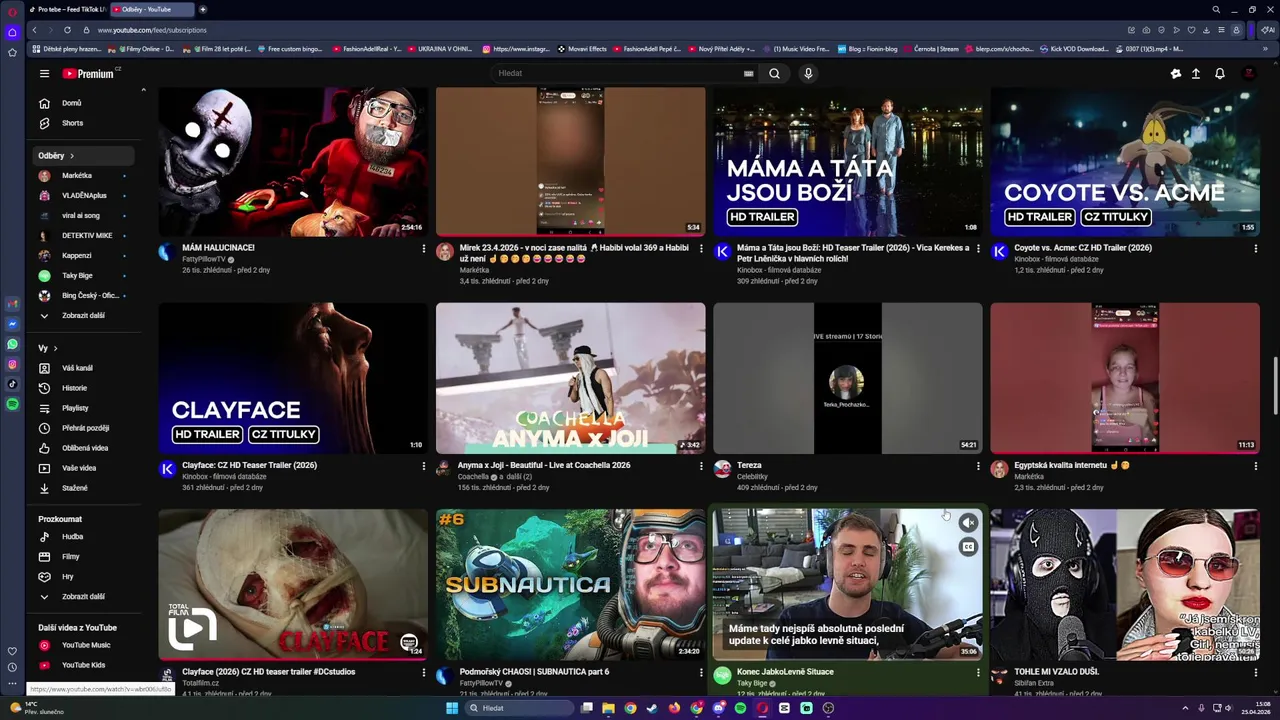
Task: Reload the page in Opera
Action: click(67, 30)
